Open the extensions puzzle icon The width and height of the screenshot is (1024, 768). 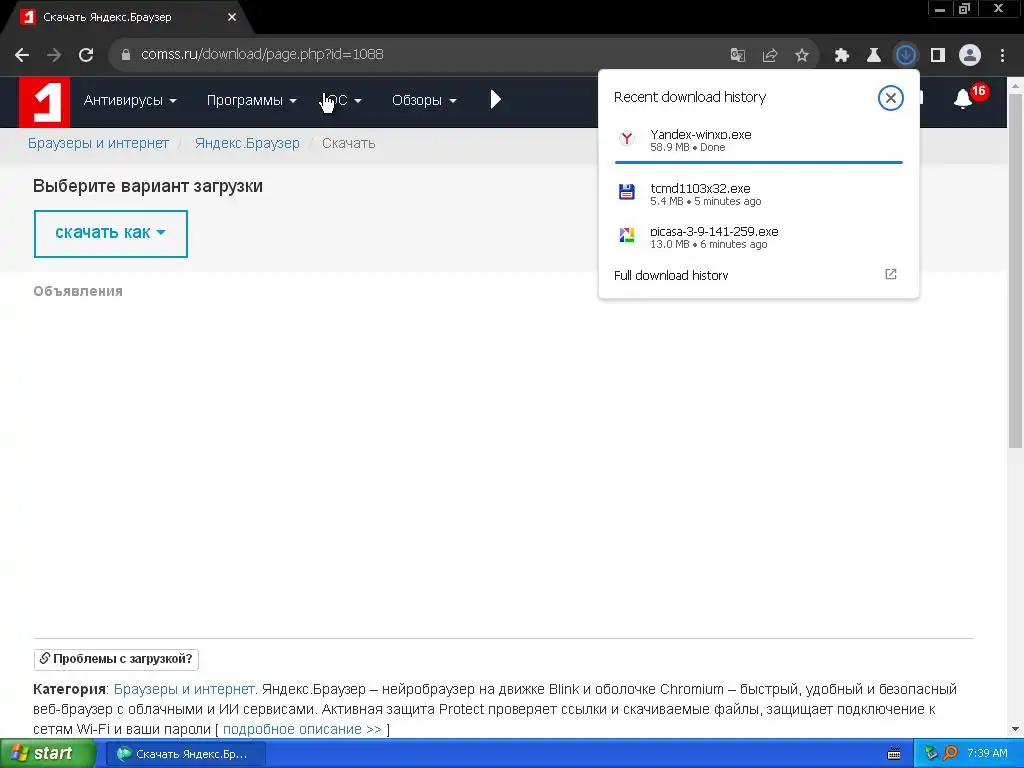point(842,55)
